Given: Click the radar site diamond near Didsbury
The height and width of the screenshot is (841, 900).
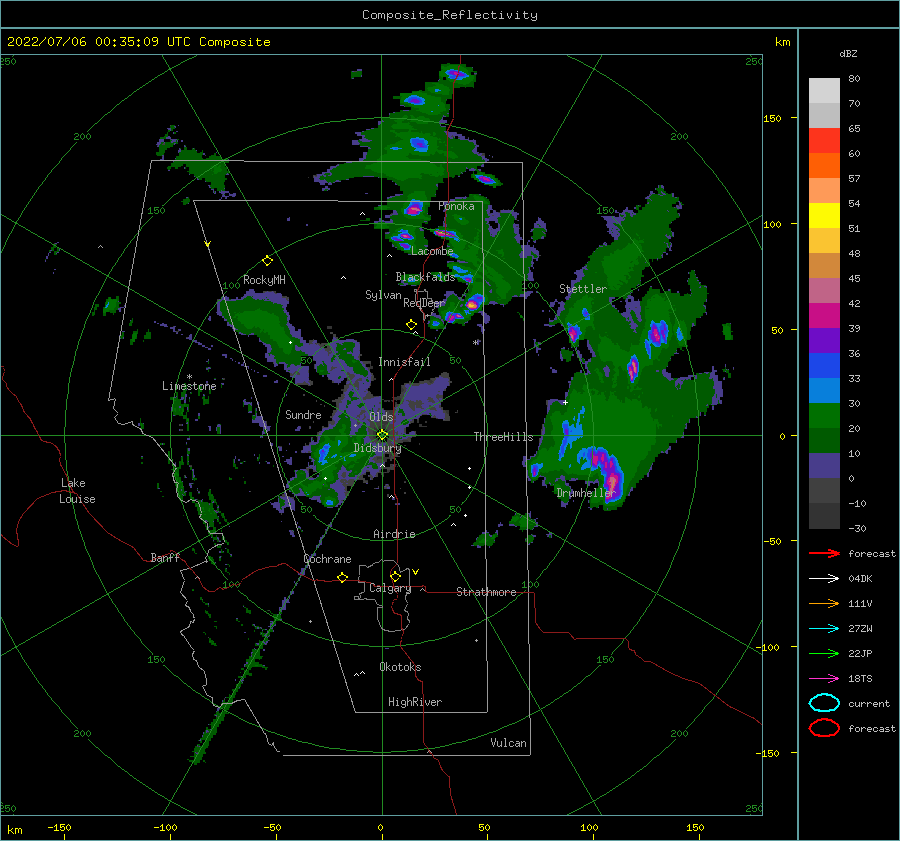Looking at the screenshot, I should tap(382, 435).
